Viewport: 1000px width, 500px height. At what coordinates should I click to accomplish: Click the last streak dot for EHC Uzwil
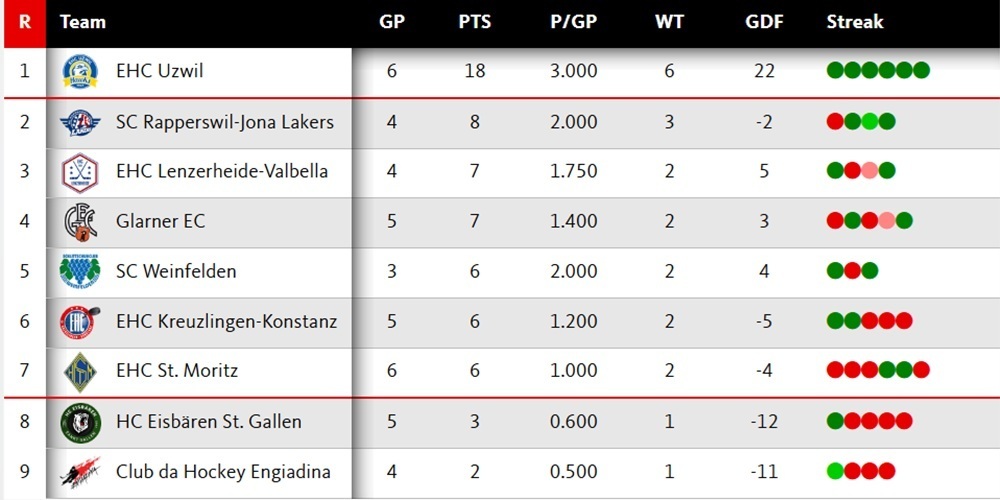tap(921, 70)
